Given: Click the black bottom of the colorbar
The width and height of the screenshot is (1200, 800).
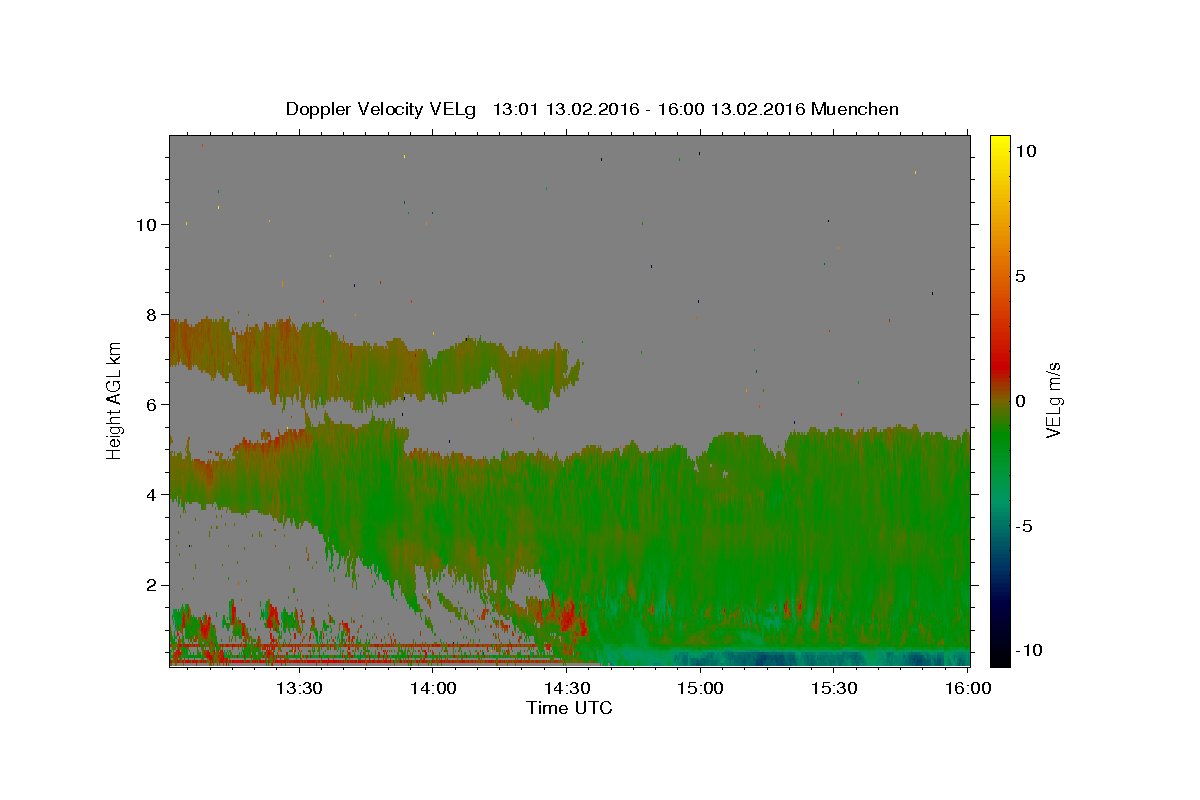Looking at the screenshot, I should click(1000, 657).
